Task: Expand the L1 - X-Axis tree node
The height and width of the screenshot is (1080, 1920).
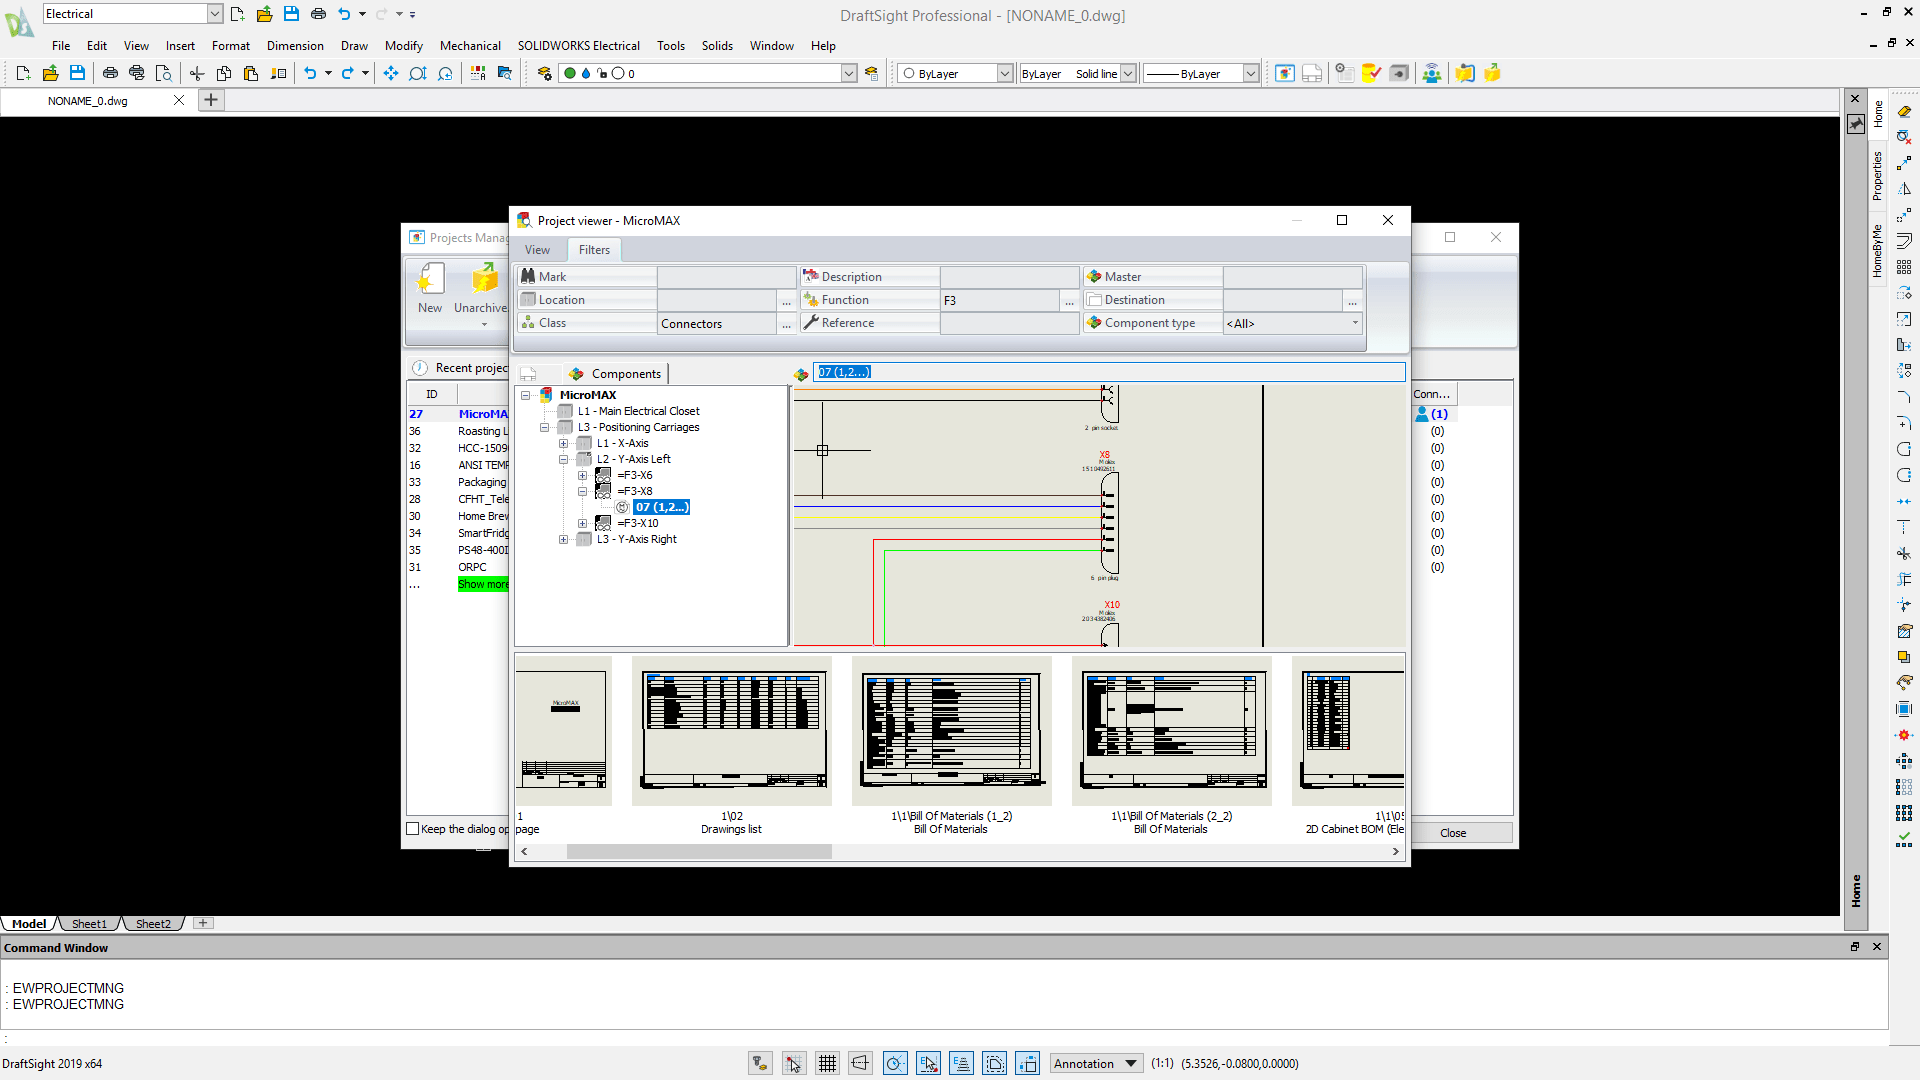Action: click(x=563, y=443)
